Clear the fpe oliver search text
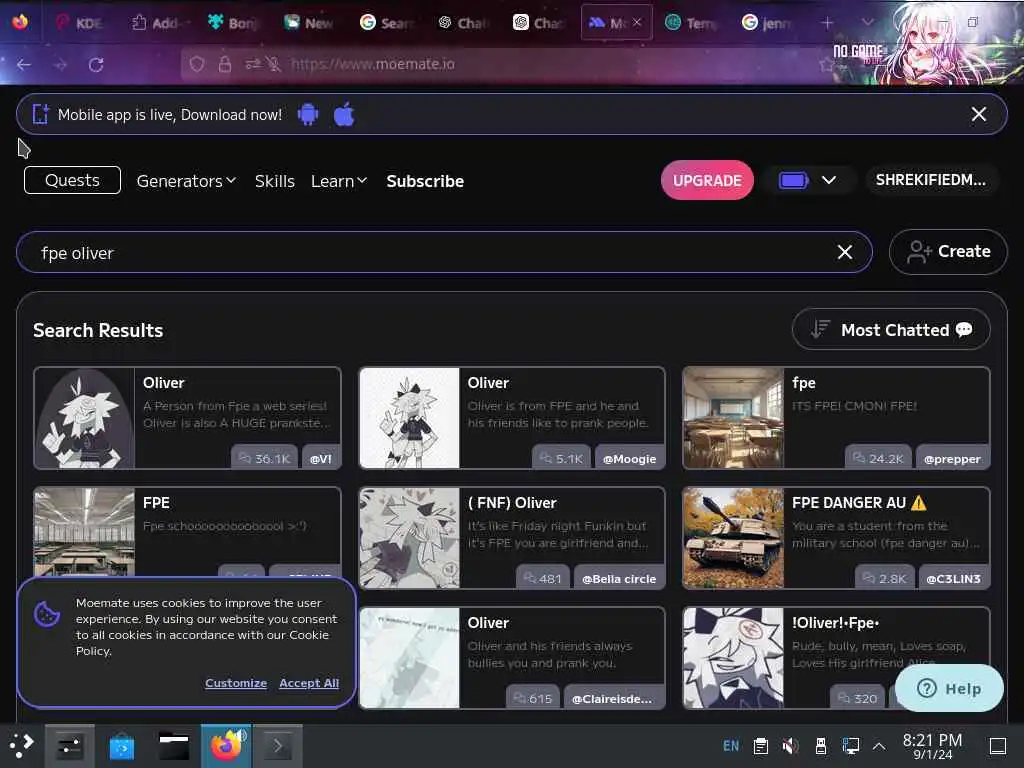 tap(844, 252)
